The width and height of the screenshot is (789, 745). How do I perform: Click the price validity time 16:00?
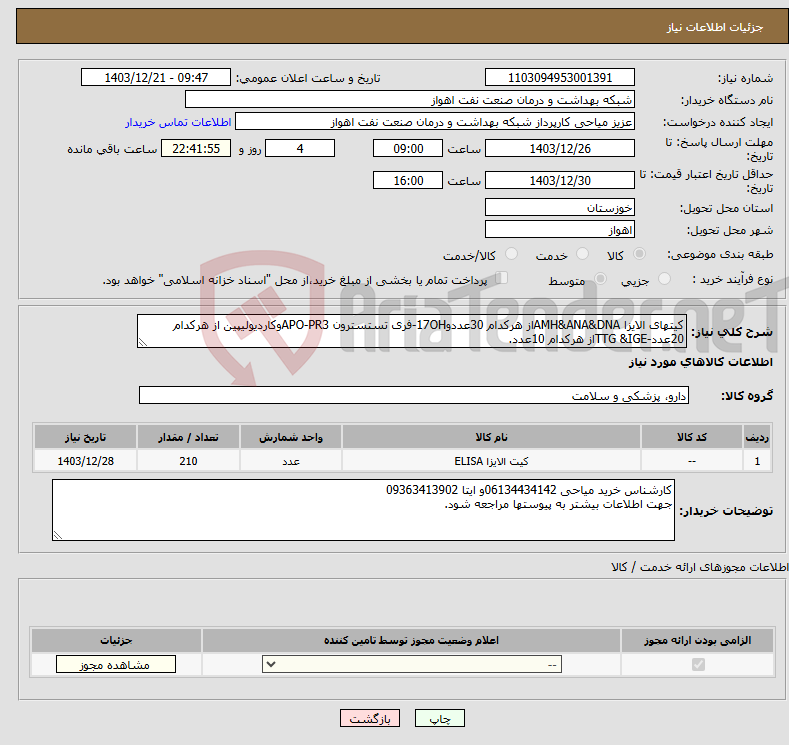tap(408, 180)
